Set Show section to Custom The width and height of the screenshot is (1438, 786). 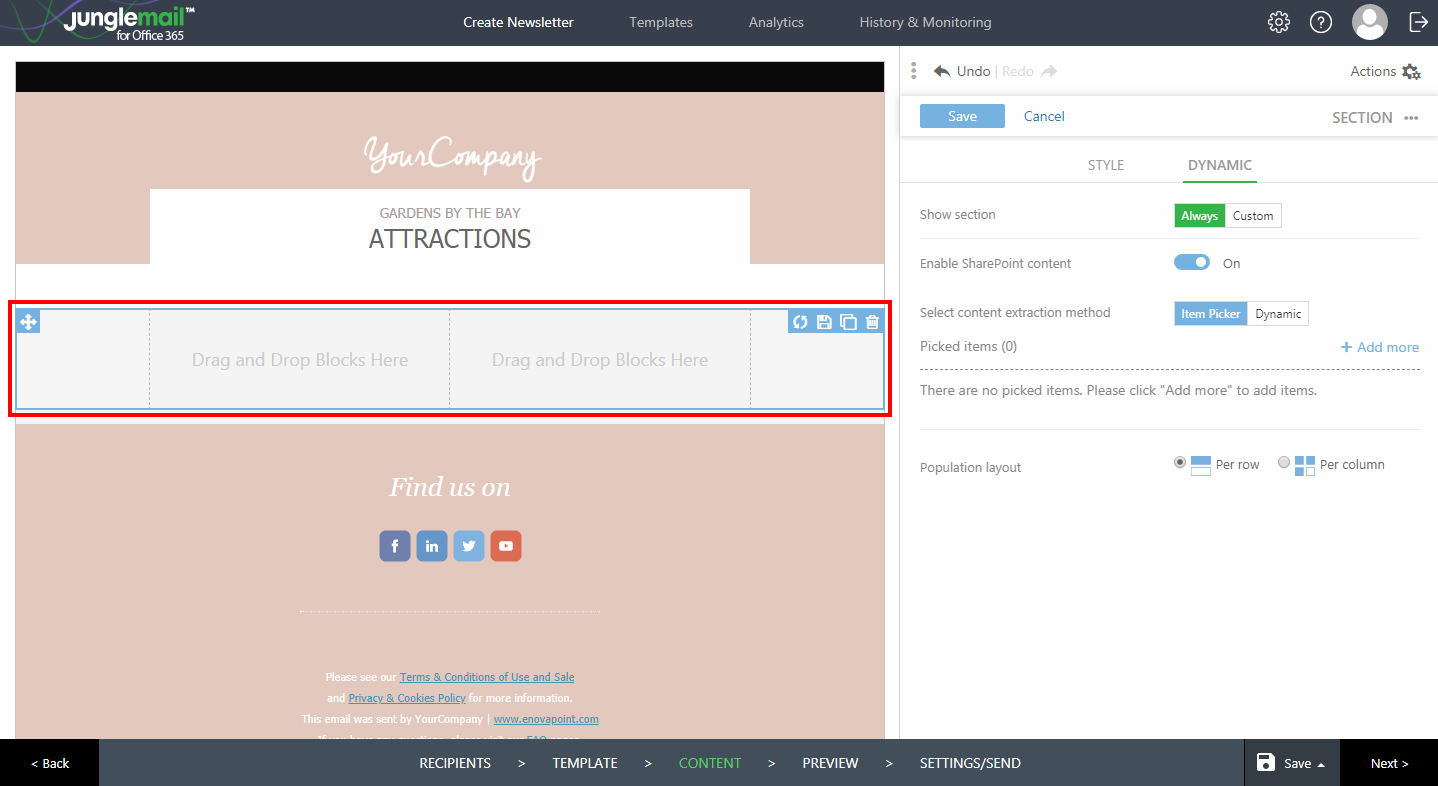pos(1253,215)
